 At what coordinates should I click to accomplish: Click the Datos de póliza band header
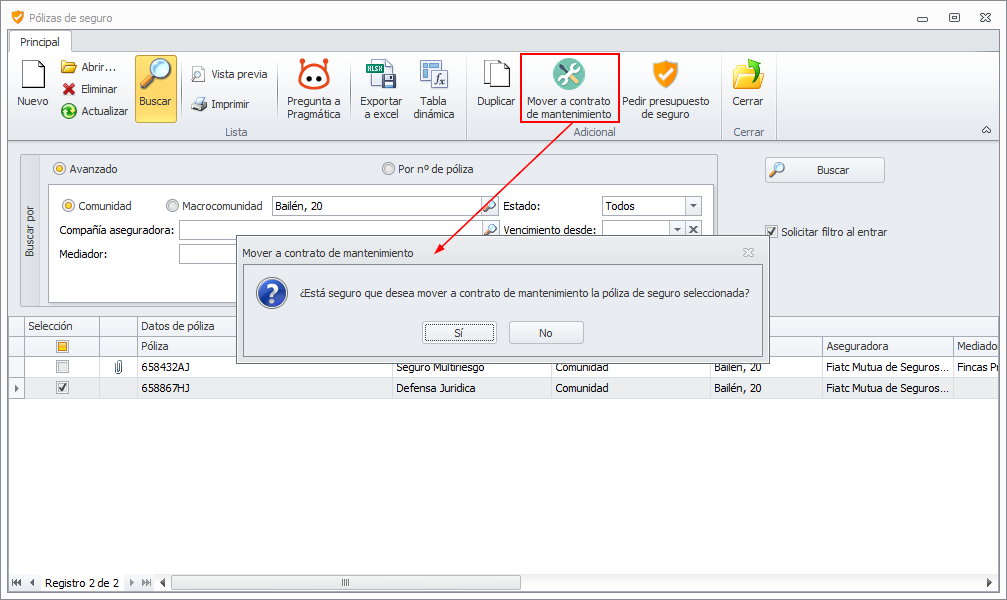click(x=187, y=326)
